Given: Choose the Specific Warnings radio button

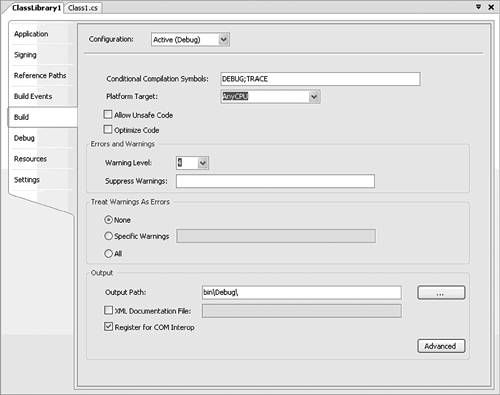Looking at the screenshot, I should pyautogui.click(x=108, y=236).
